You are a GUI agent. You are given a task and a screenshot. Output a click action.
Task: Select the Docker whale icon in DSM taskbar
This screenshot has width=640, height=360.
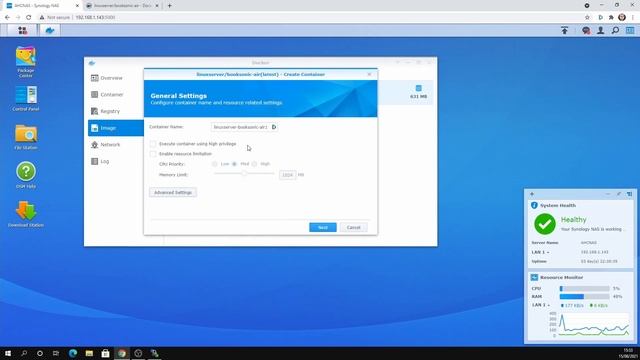pos(50,30)
